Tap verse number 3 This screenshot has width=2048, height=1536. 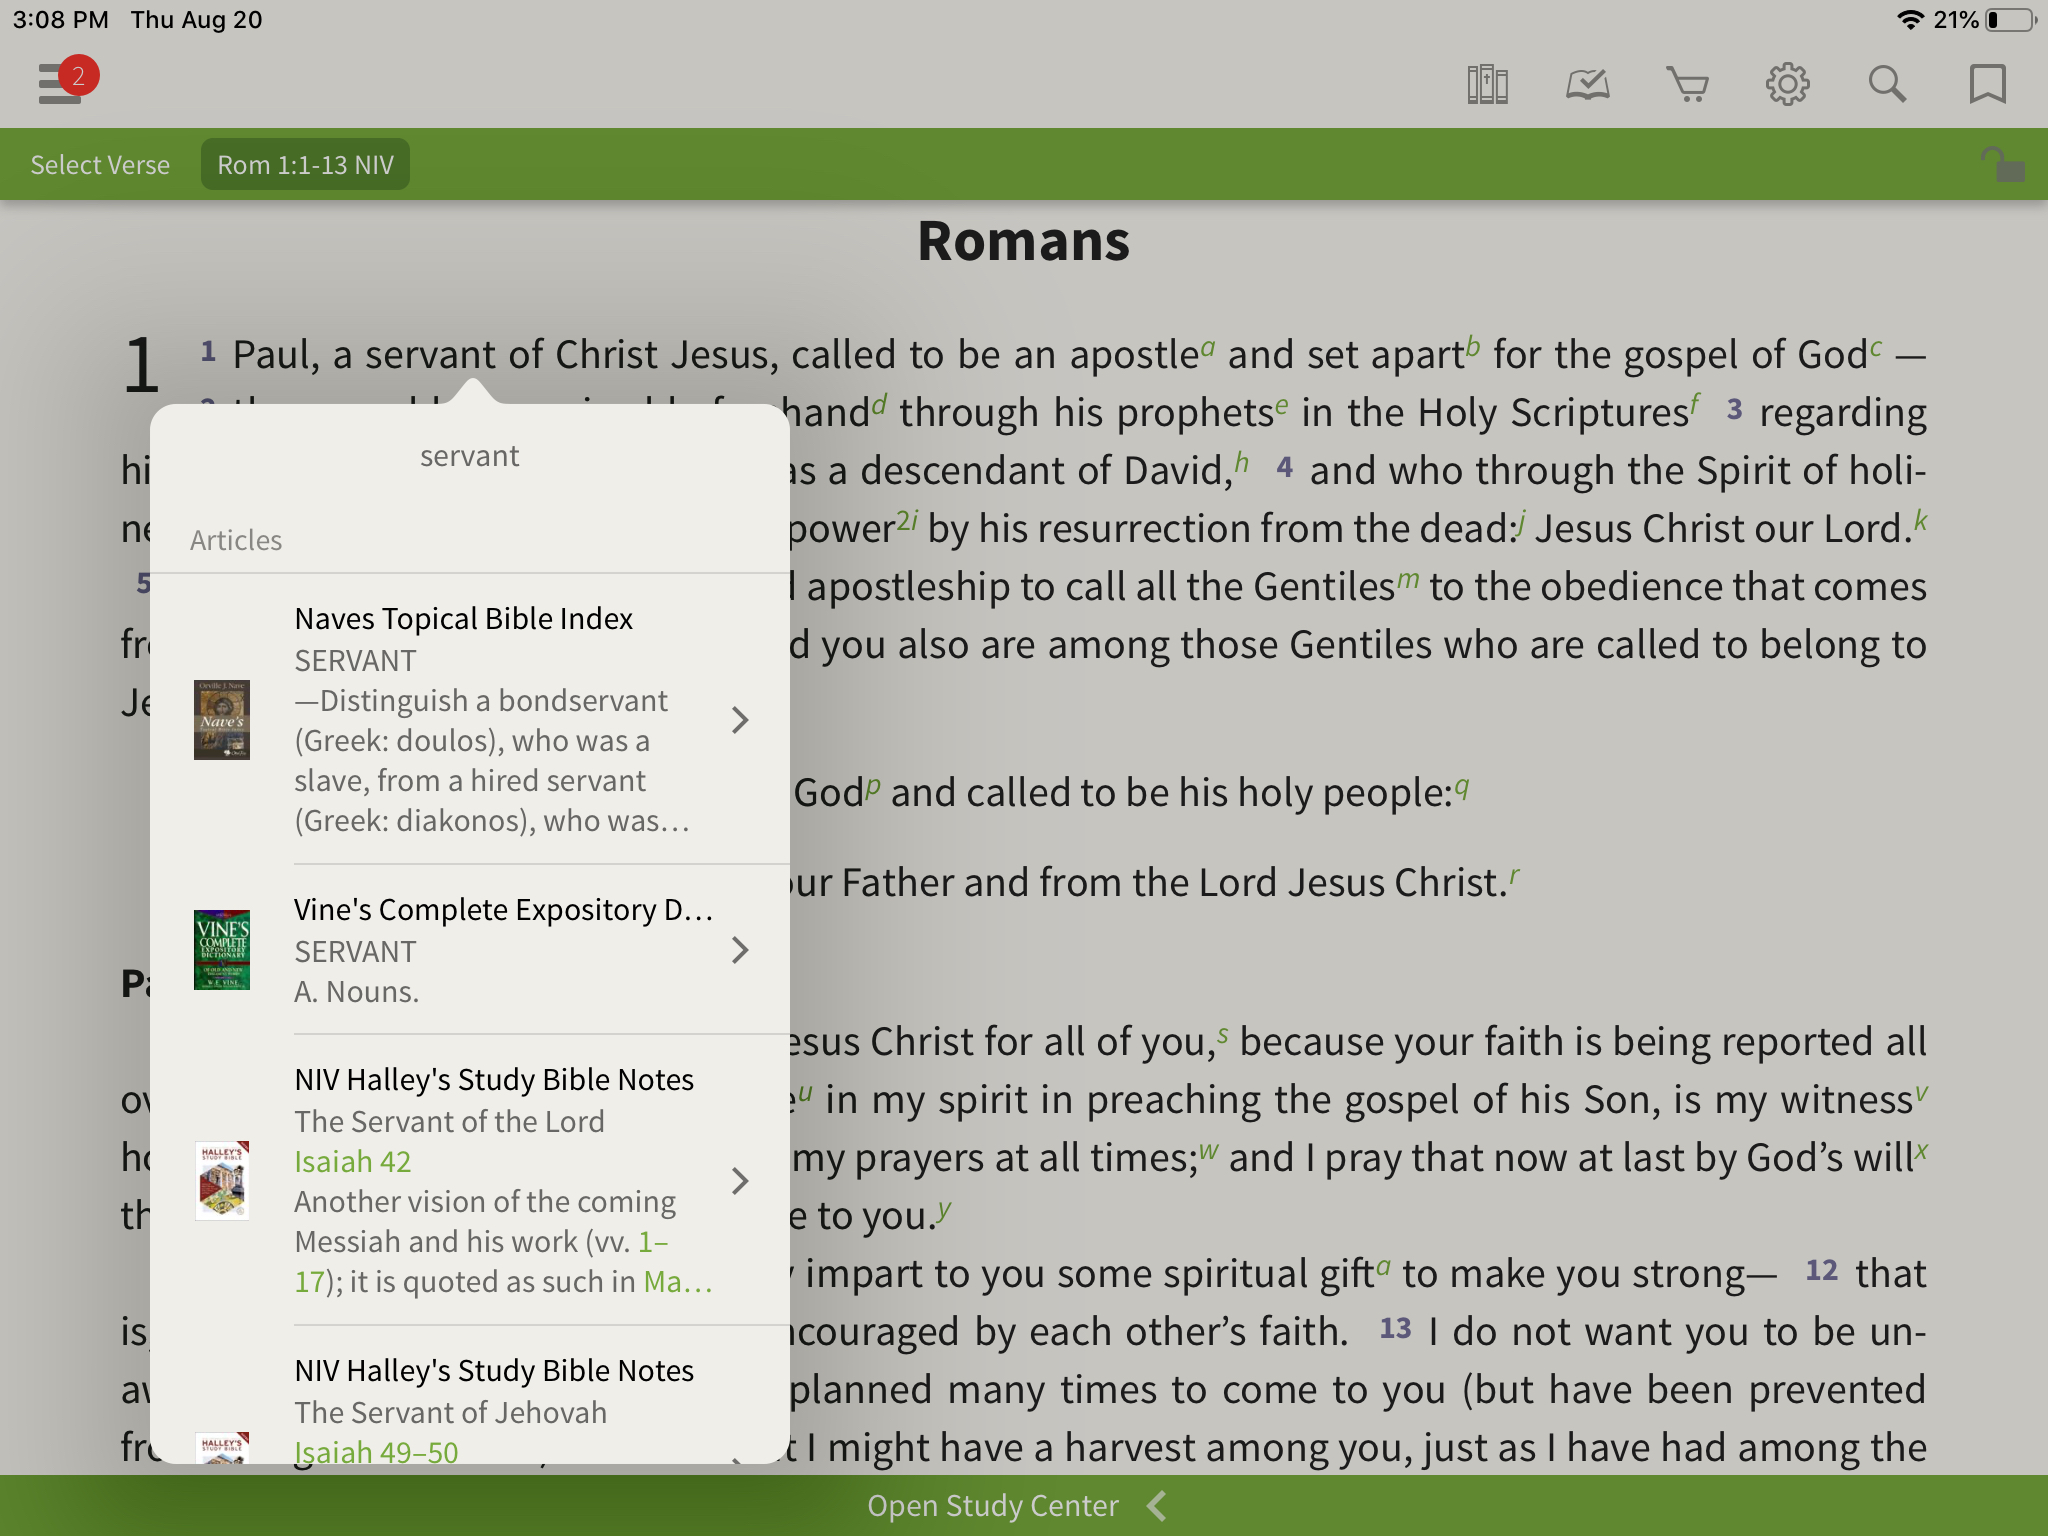tap(1735, 409)
